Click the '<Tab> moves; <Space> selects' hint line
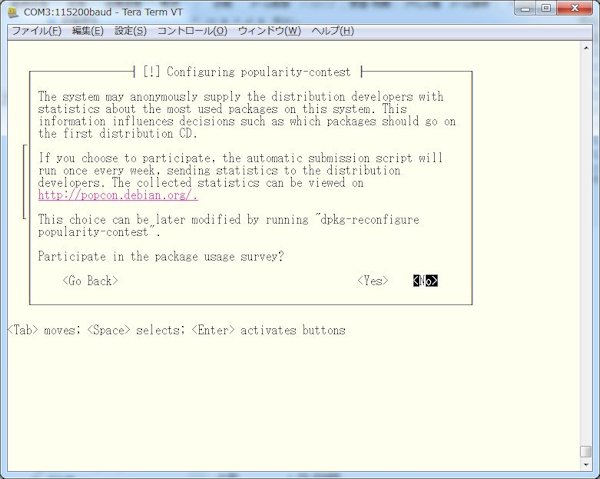Viewport: 600px width, 479px height. tap(177, 330)
